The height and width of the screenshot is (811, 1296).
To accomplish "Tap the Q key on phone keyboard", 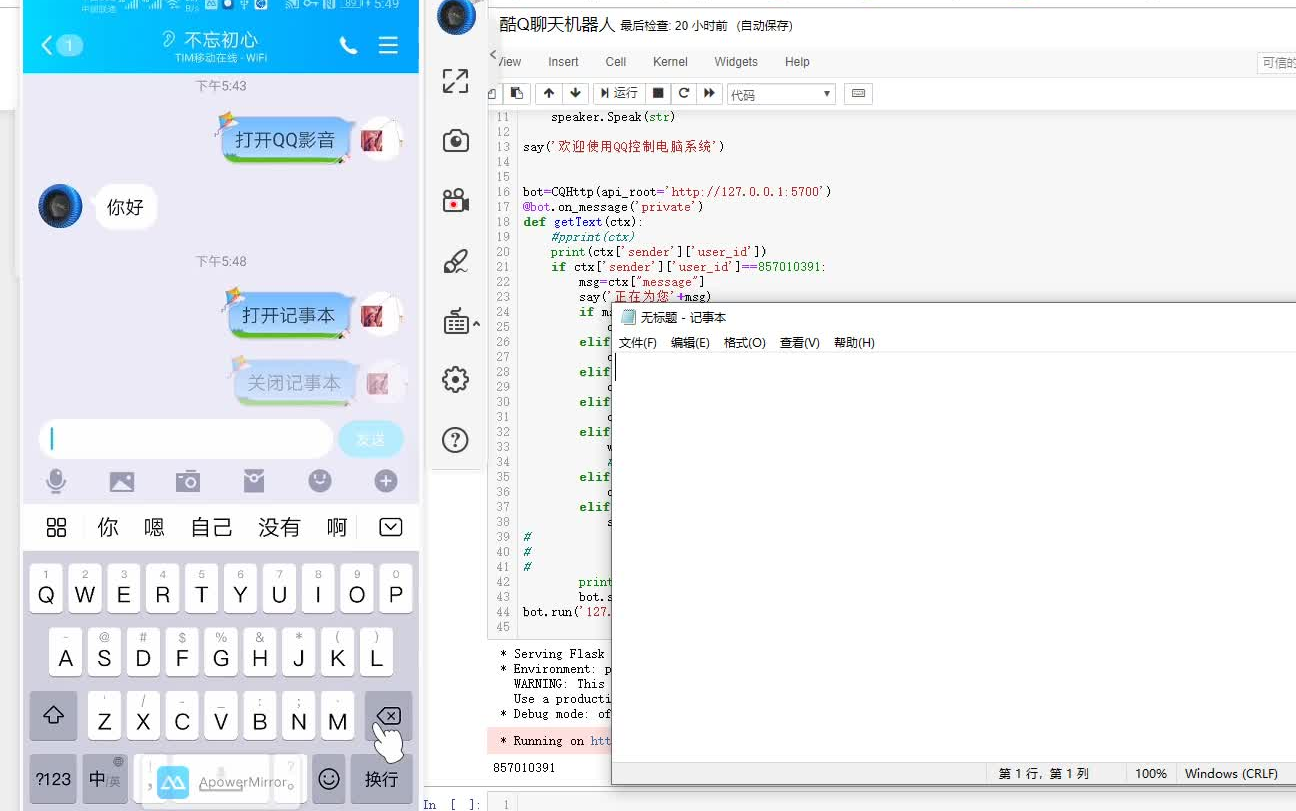I will [x=46, y=589].
